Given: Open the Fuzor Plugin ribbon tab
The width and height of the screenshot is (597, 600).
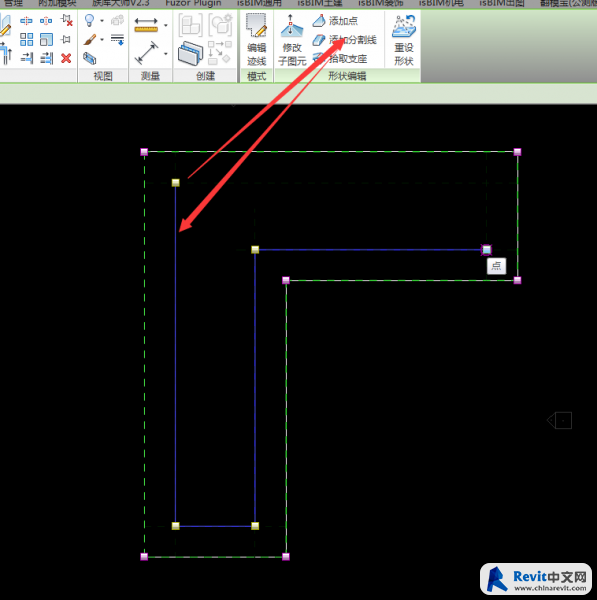Looking at the screenshot, I should (193, 3).
